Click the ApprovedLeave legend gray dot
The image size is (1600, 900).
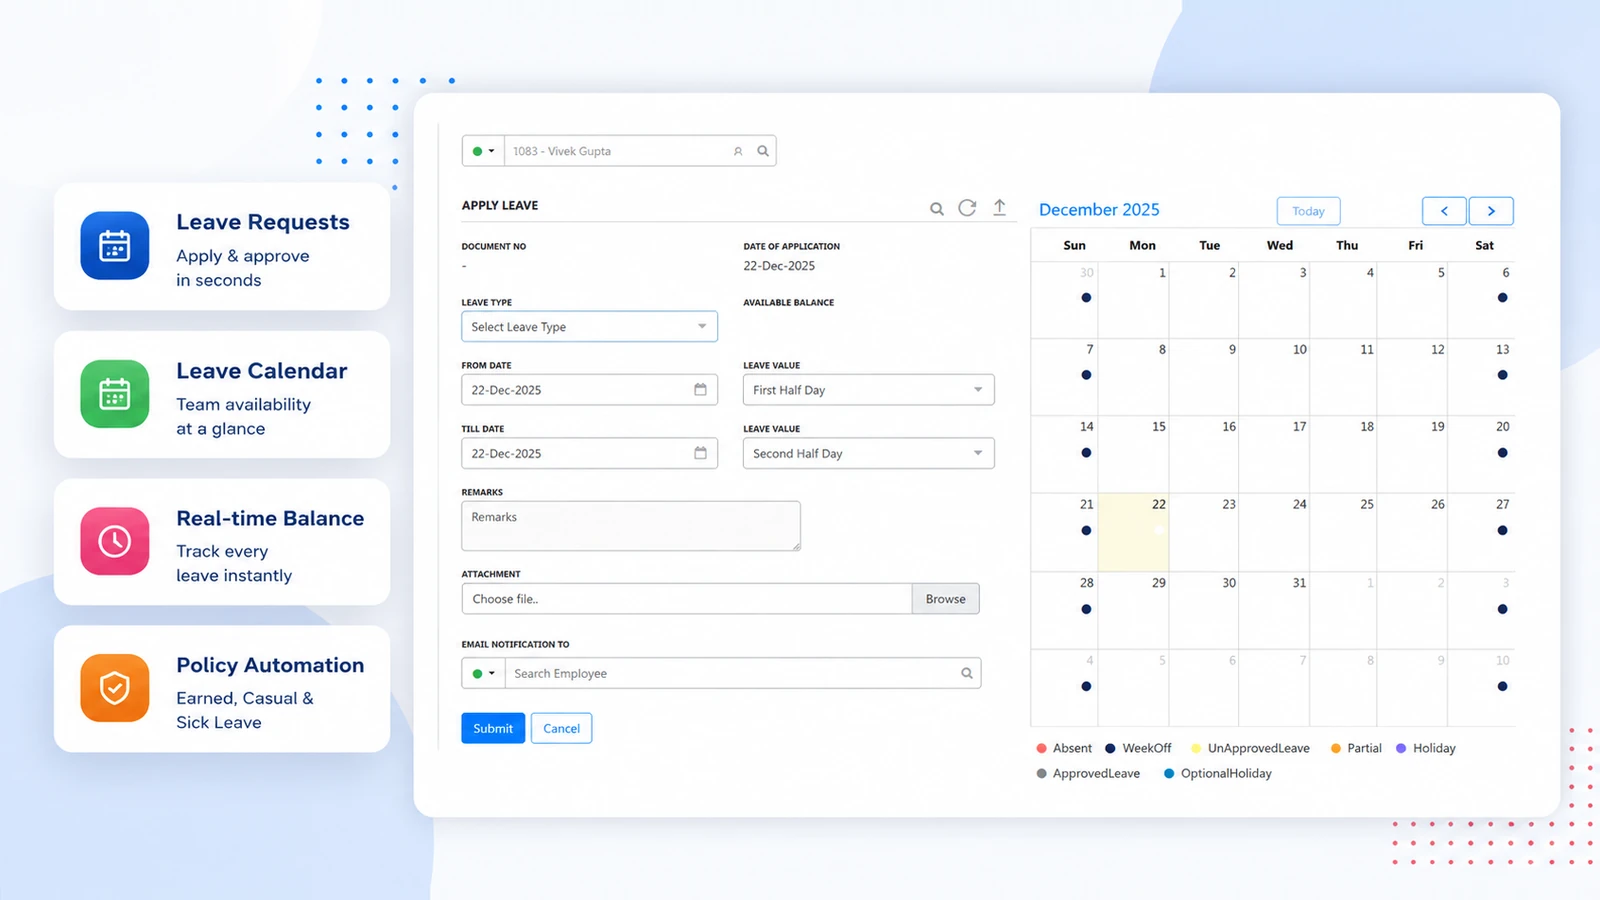click(x=1042, y=773)
